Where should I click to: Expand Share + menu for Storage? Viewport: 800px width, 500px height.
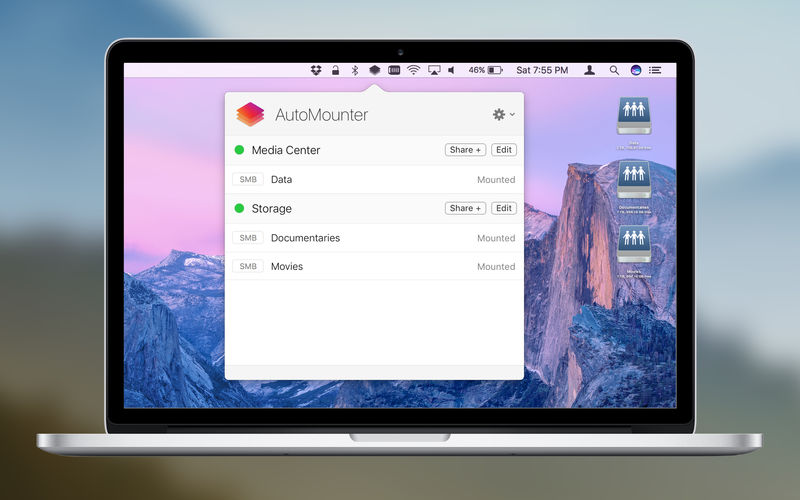point(465,208)
